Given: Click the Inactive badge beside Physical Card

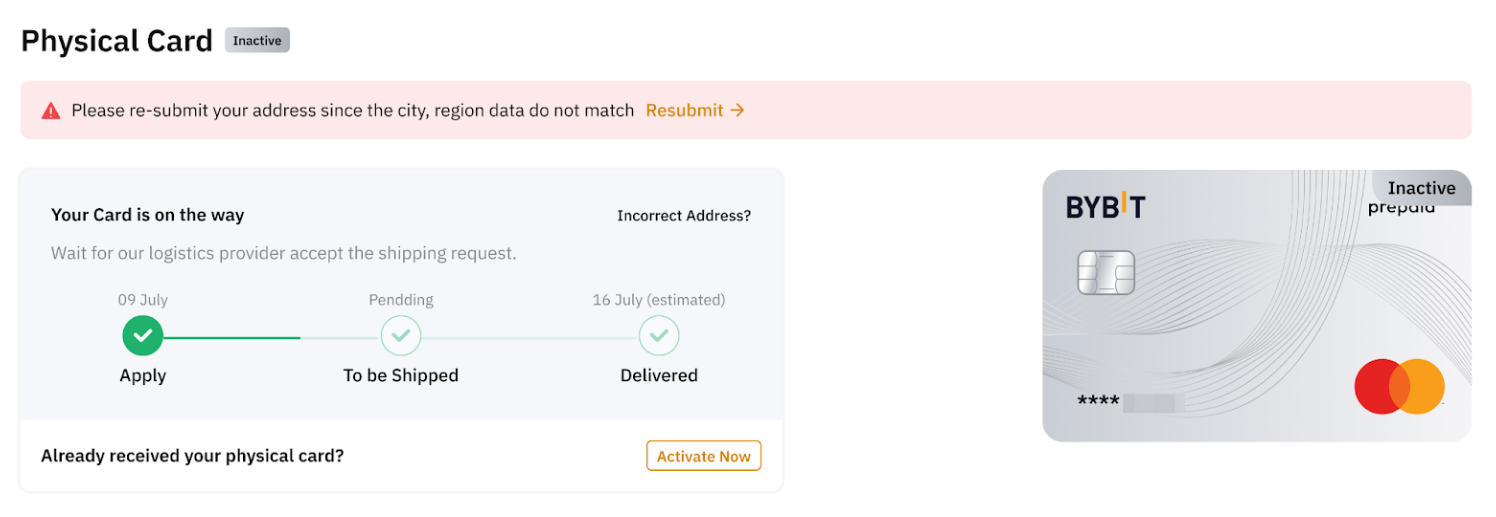Looking at the screenshot, I should (x=257, y=41).
